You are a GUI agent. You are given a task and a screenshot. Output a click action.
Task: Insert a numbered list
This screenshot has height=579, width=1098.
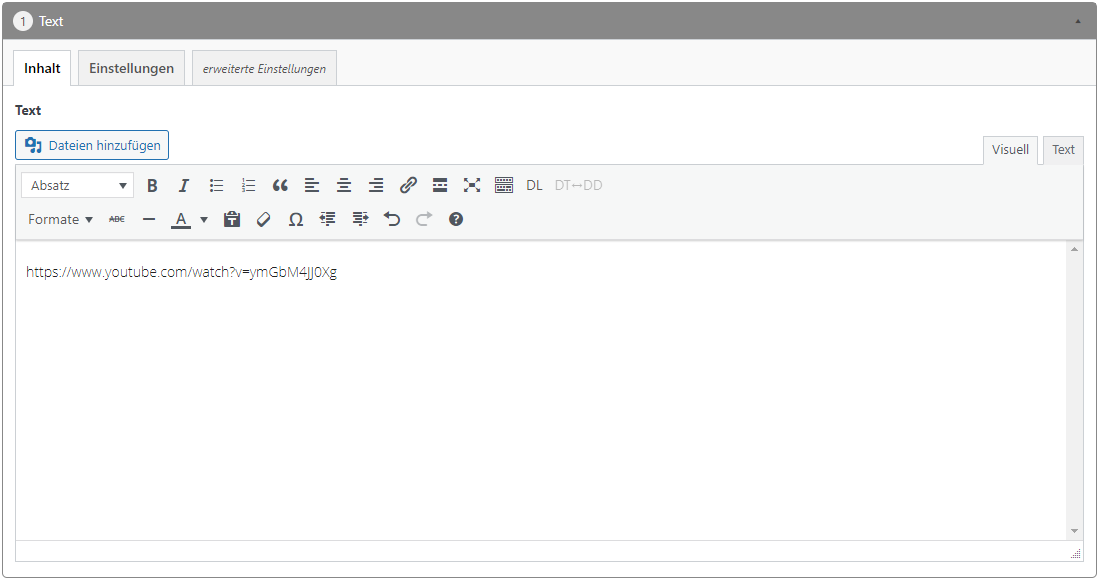248,185
